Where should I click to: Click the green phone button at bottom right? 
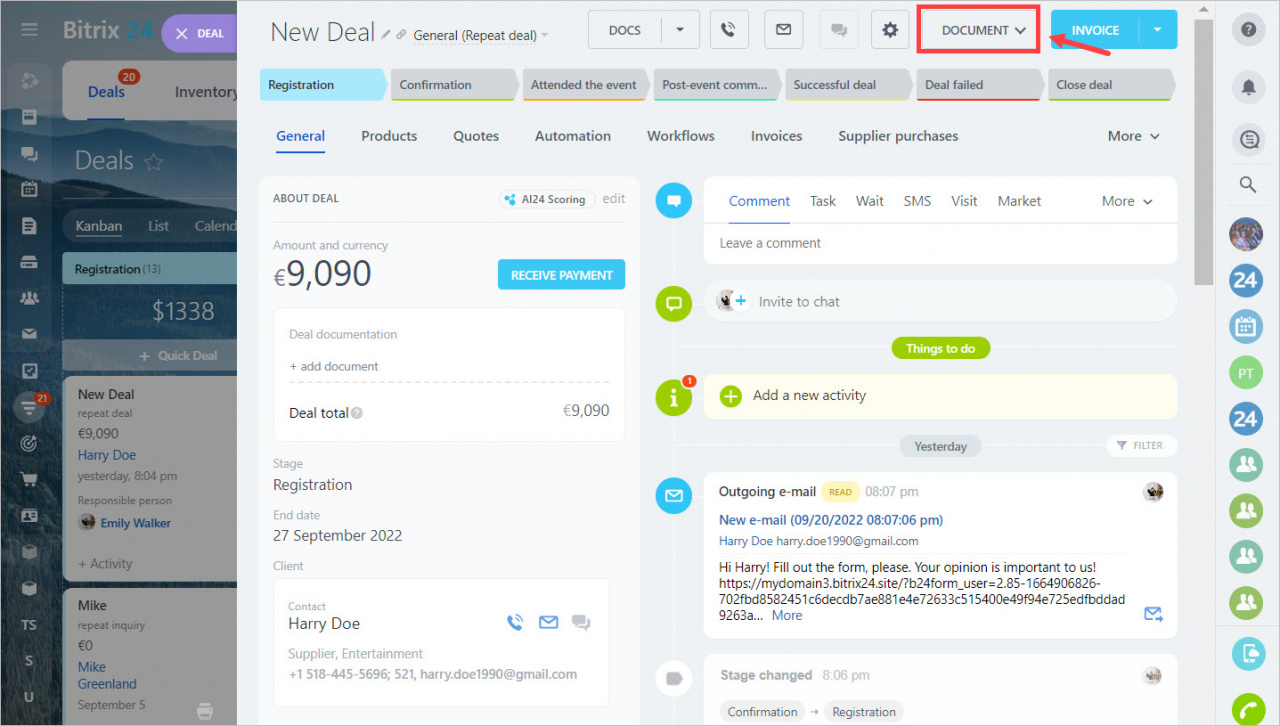pyautogui.click(x=1247, y=709)
